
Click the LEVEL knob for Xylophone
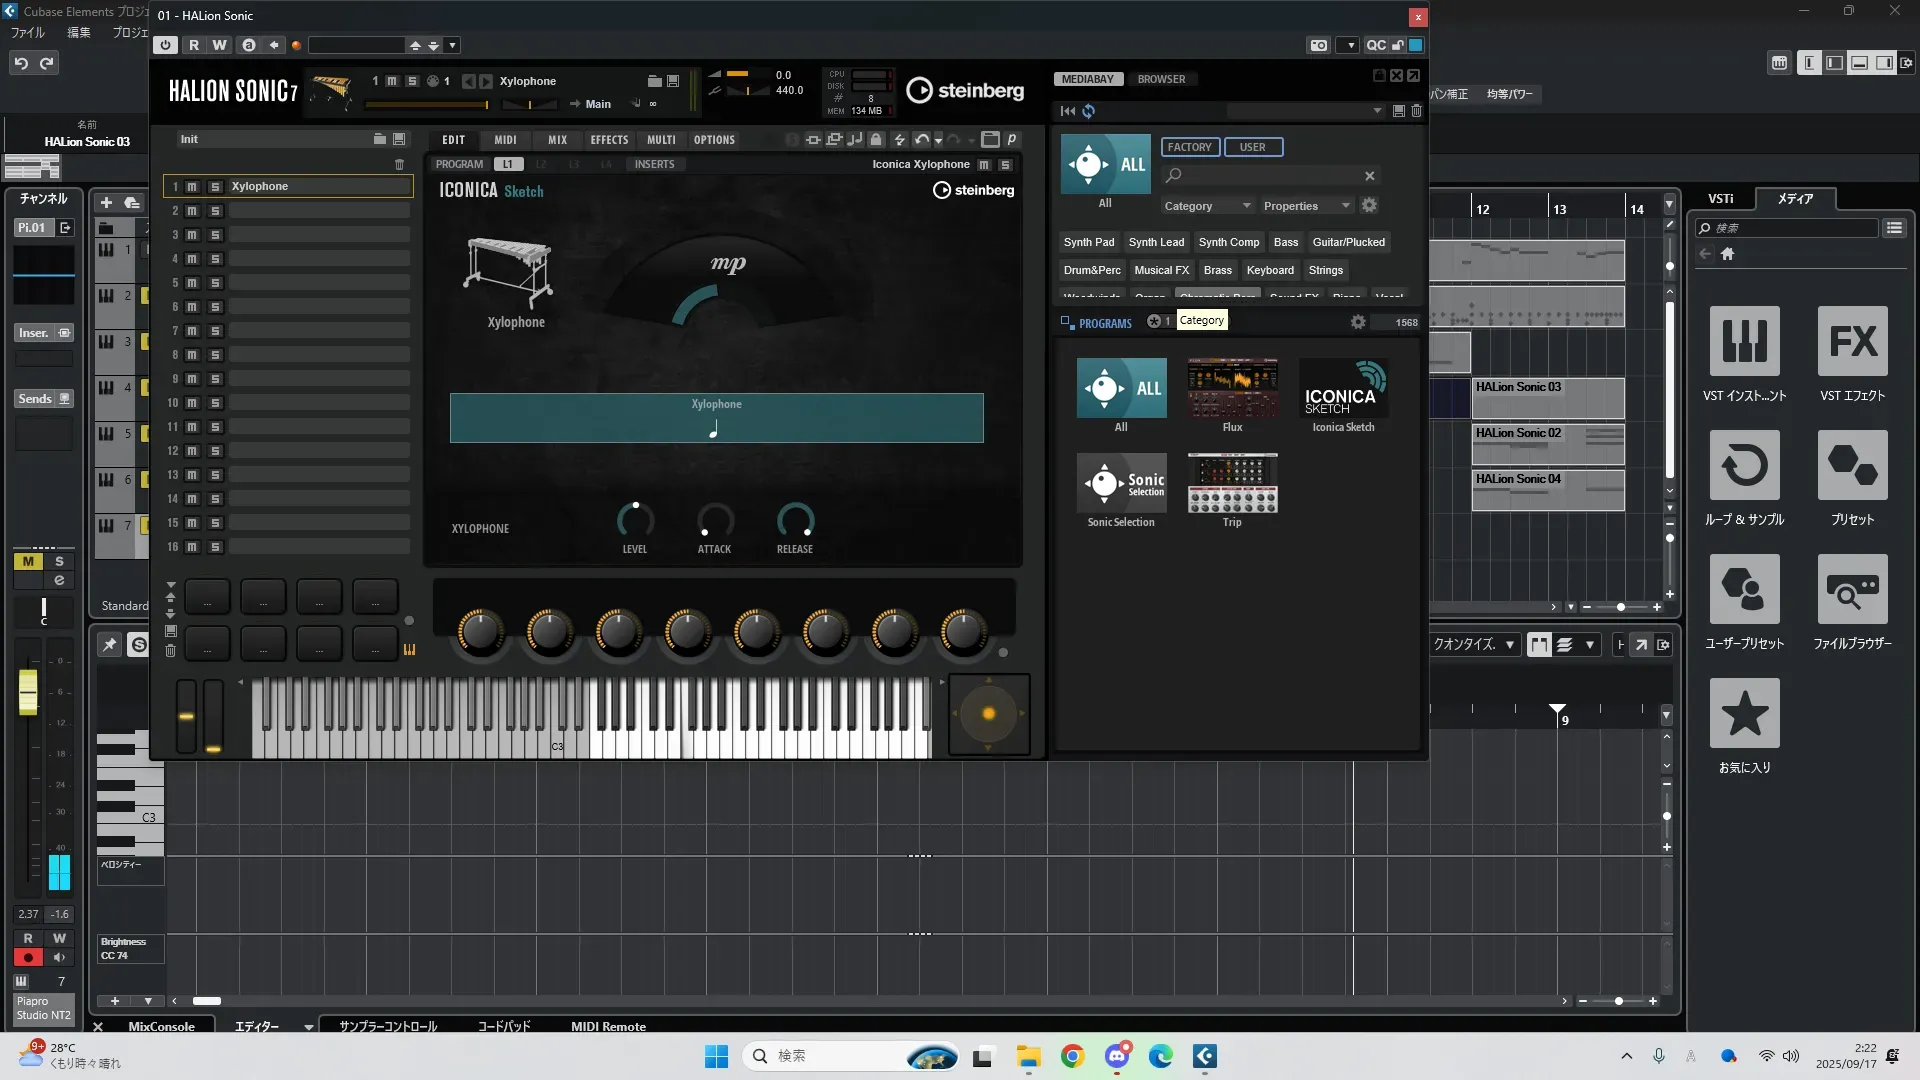pos(634,520)
